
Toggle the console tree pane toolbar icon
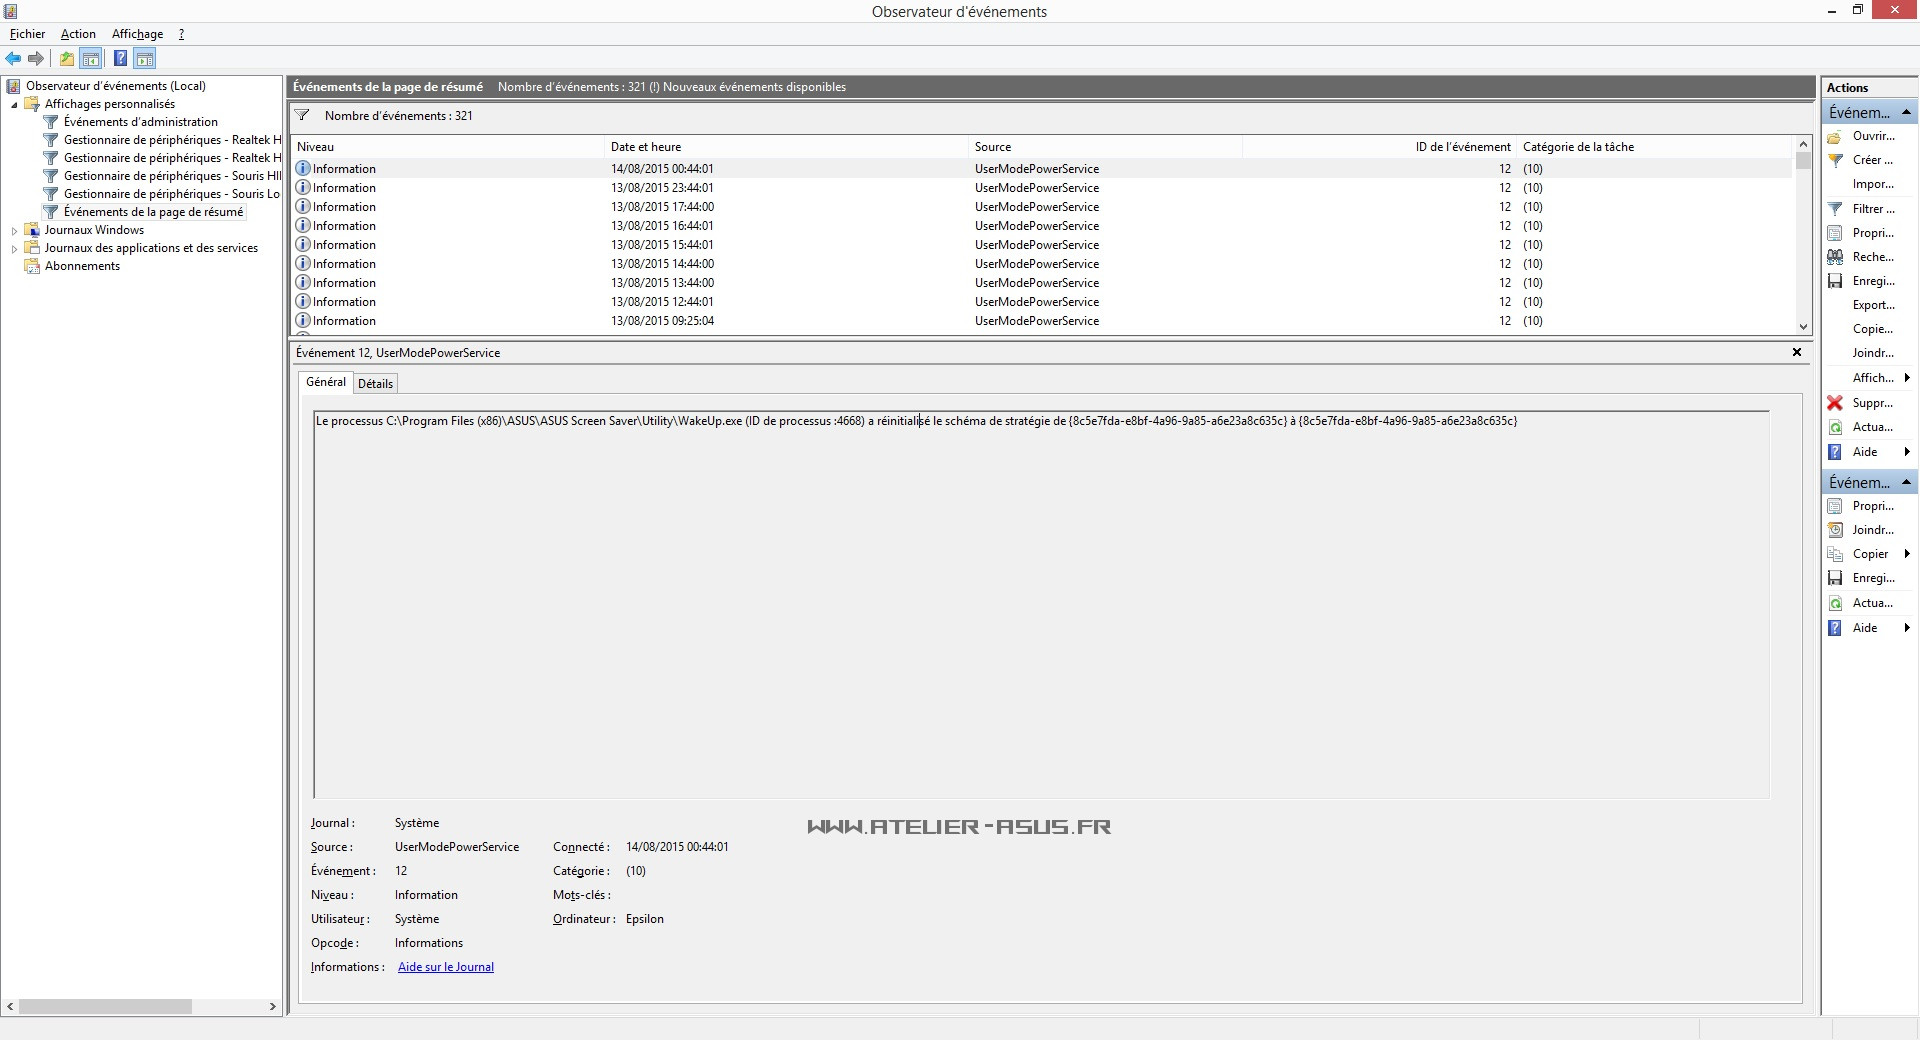coord(91,59)
